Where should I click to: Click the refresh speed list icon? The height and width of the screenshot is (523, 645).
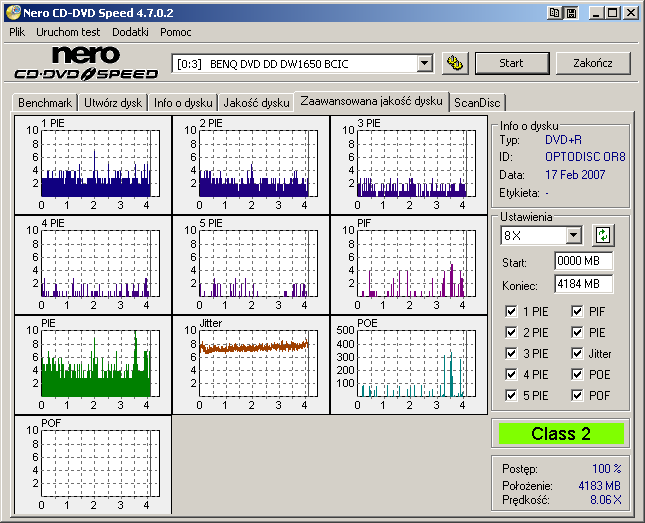[603, 236]
